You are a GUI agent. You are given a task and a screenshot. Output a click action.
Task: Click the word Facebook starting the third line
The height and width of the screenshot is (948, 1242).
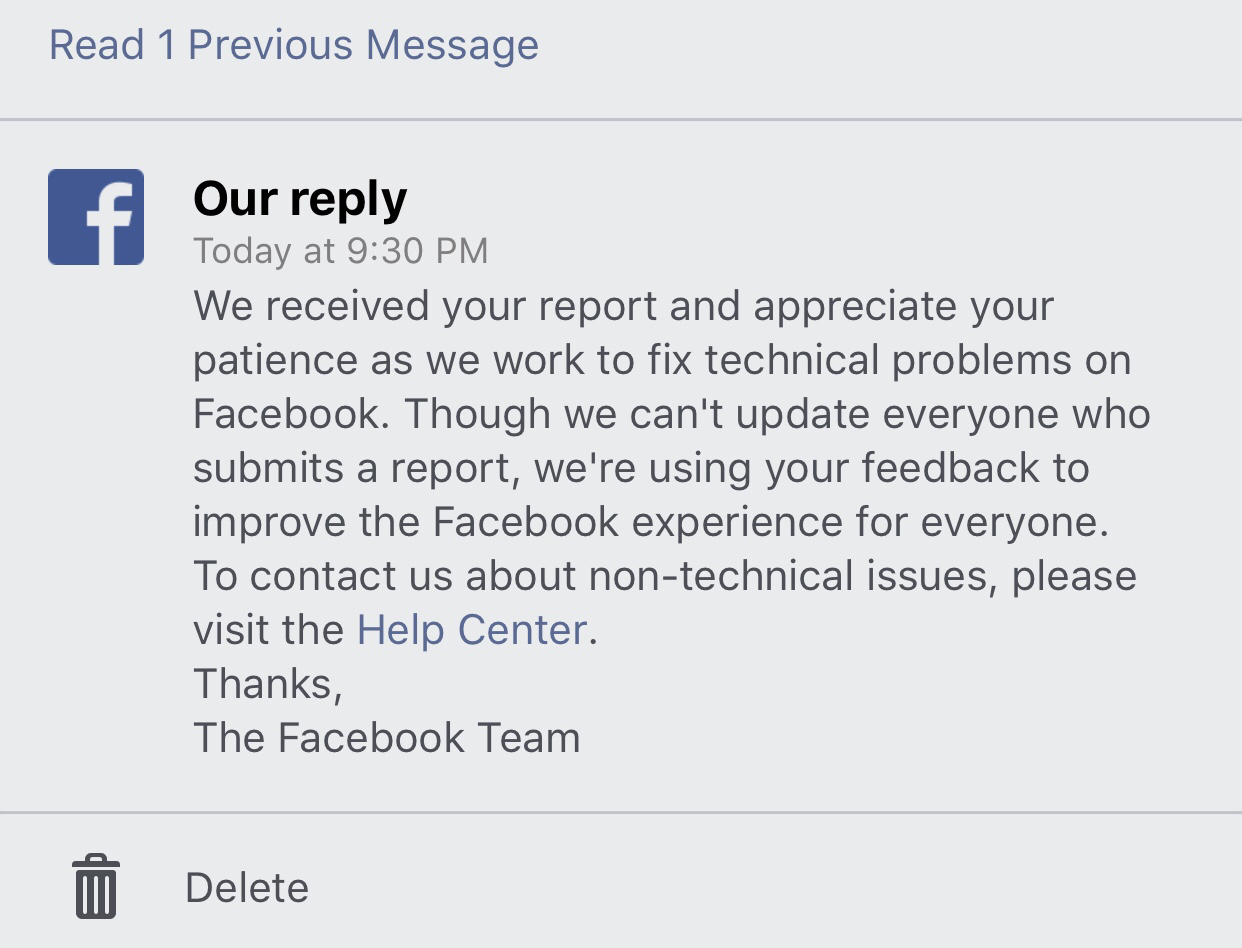click(287, 414)
